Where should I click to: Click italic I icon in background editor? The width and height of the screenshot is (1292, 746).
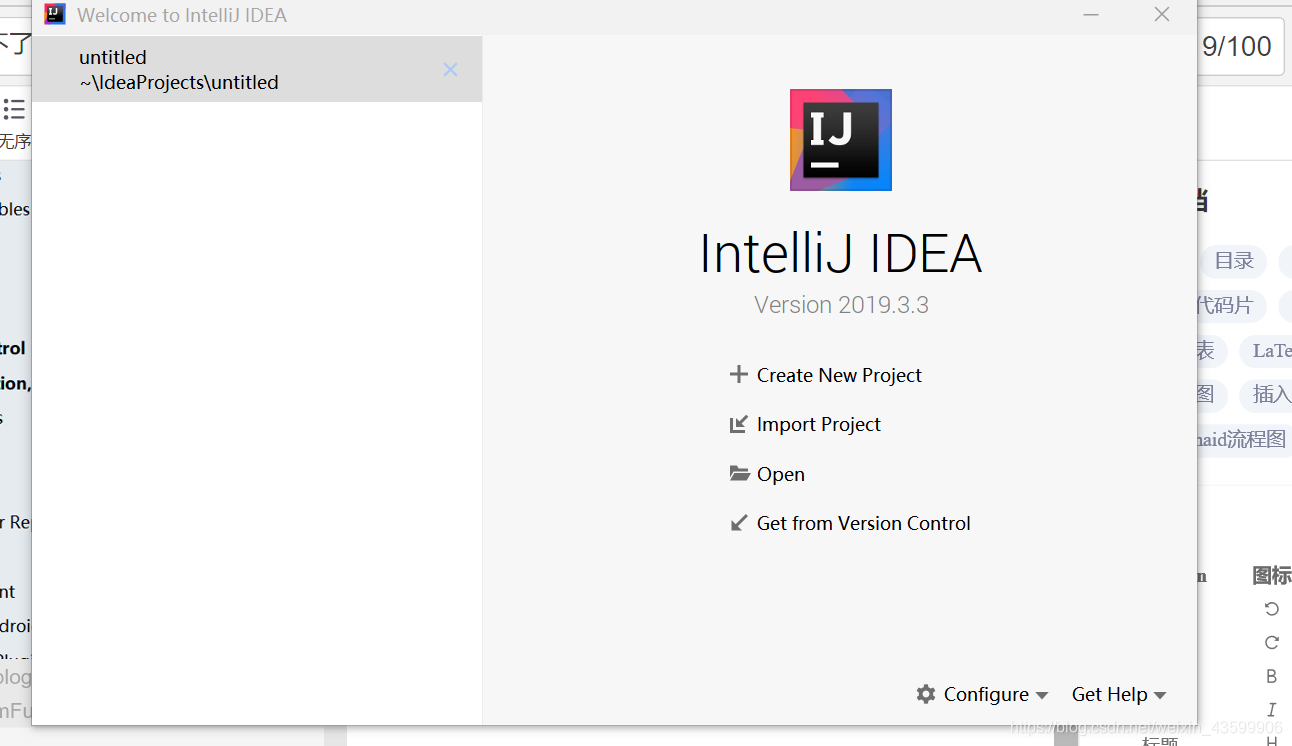1272,710
